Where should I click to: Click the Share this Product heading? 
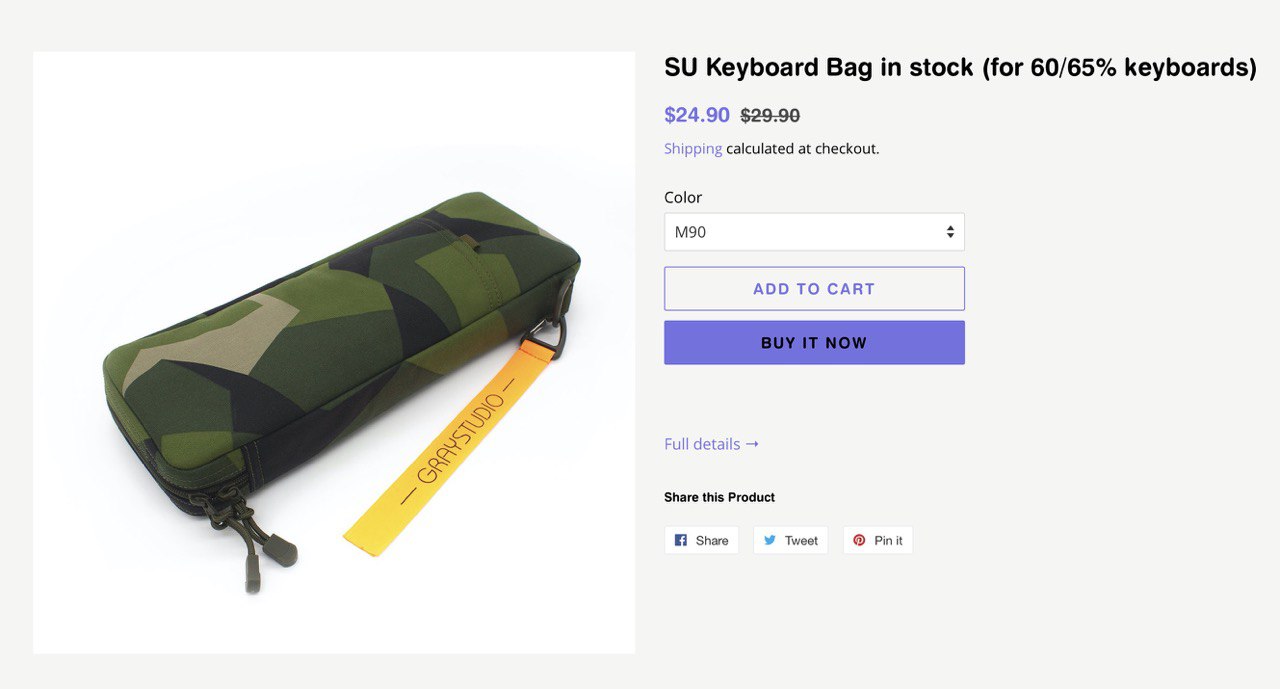(719, 497)
